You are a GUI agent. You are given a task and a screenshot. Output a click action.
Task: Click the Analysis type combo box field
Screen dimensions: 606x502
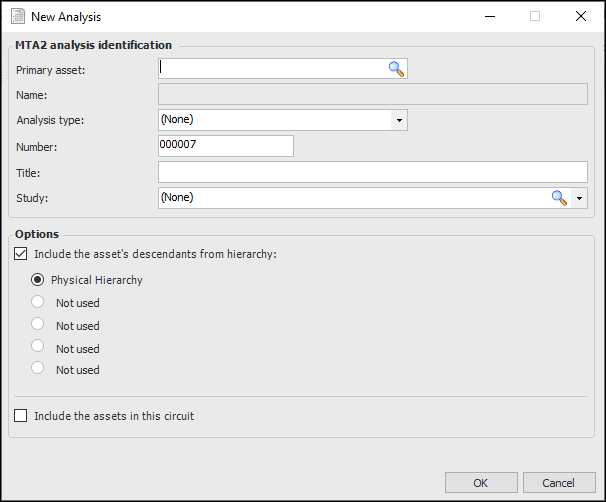point(274,120)
